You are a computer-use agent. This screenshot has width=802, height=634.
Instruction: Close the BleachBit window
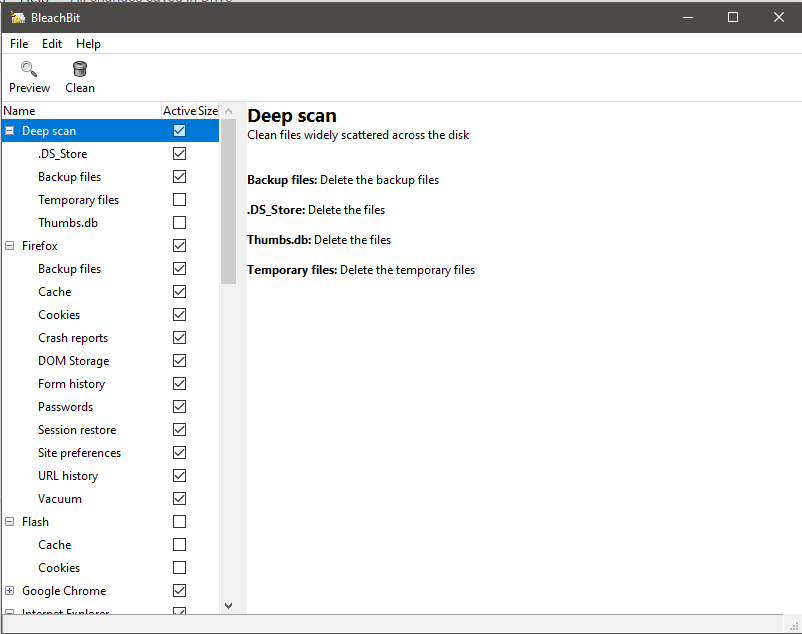(778, 17)
